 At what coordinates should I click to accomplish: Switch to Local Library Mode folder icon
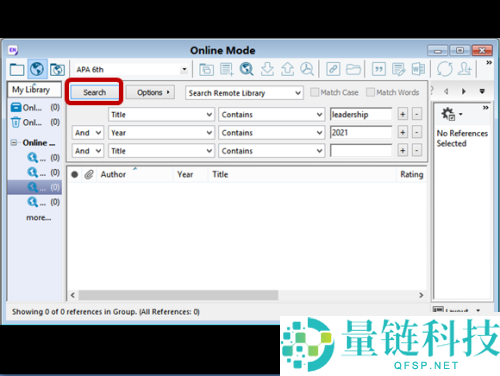point(17,69)
